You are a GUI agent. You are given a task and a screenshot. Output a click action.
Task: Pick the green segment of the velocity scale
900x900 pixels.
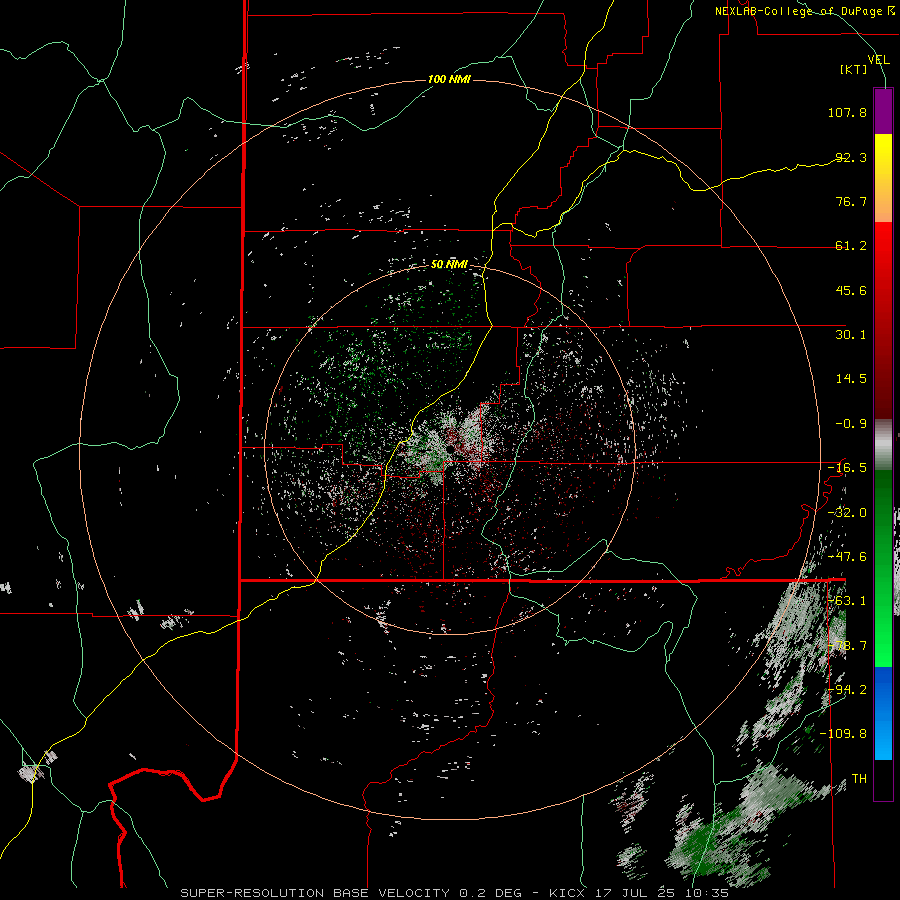click(883, 568)
